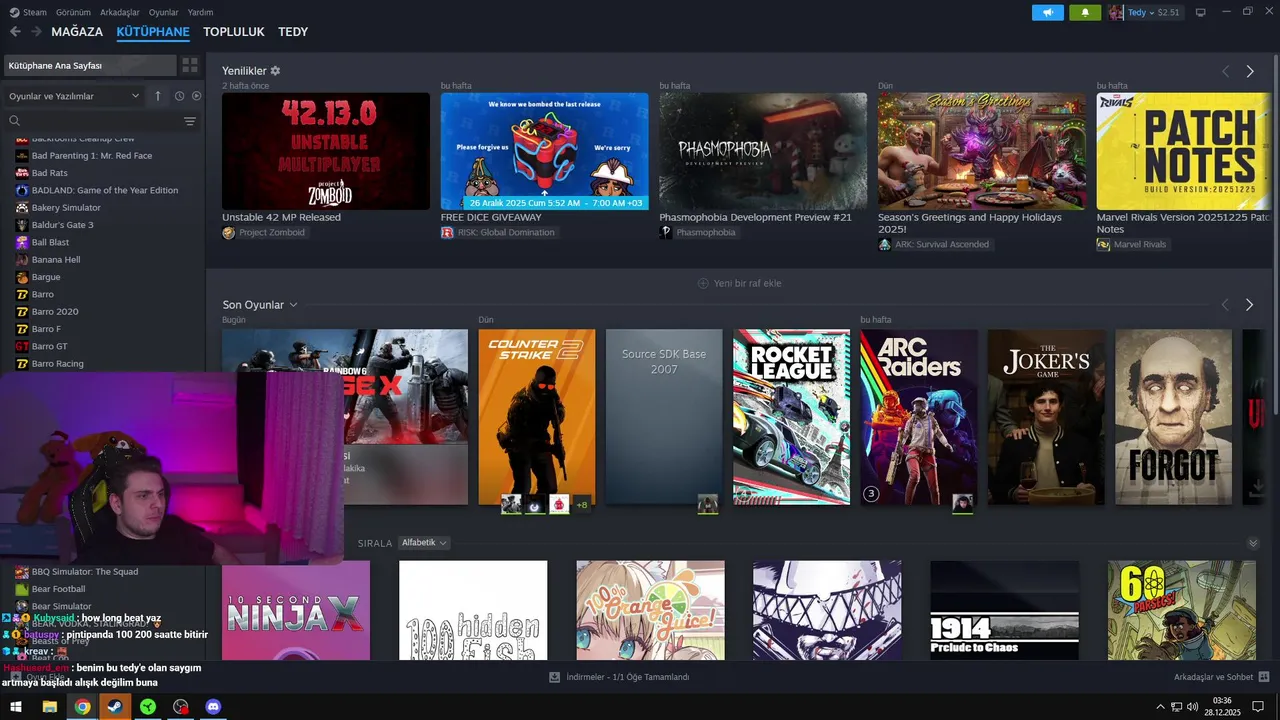The image size is (1280, 720).
Task: Select The Joker's Game cover
Action: click(1046, 417)
